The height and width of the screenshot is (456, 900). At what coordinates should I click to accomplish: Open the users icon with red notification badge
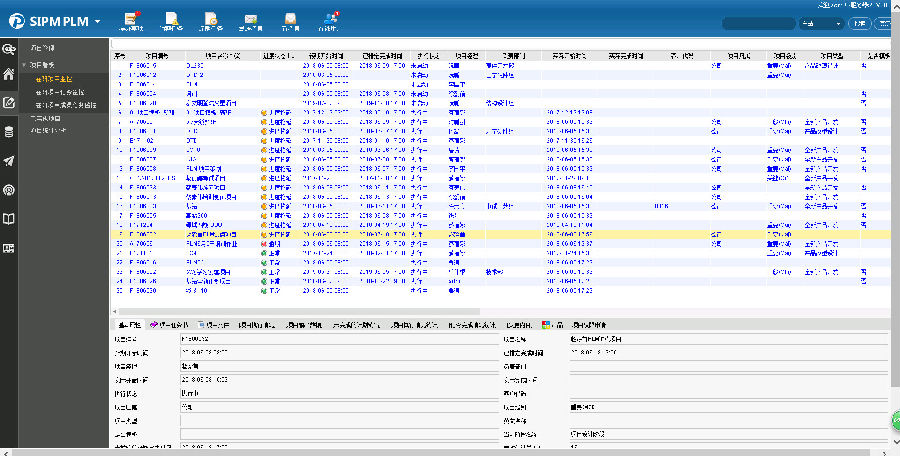coord(330,19)
